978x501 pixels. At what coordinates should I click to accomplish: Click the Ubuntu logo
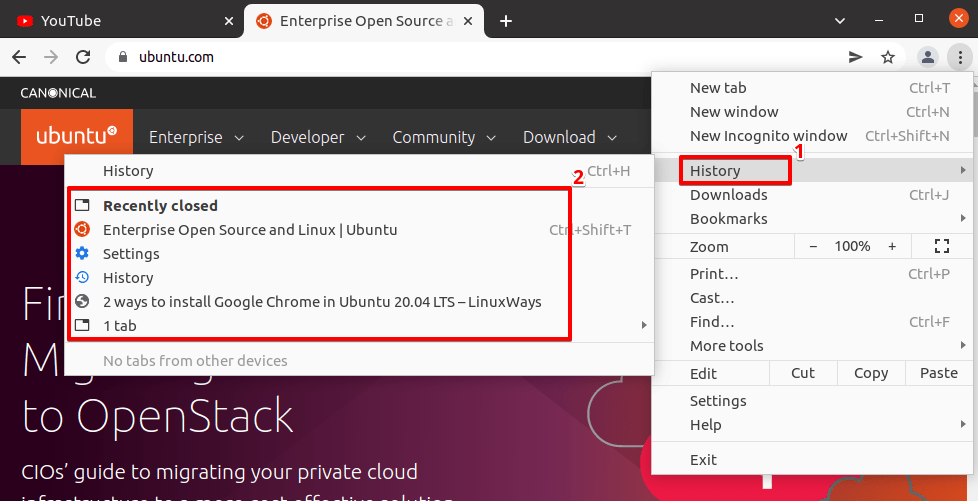click(77, 136)
